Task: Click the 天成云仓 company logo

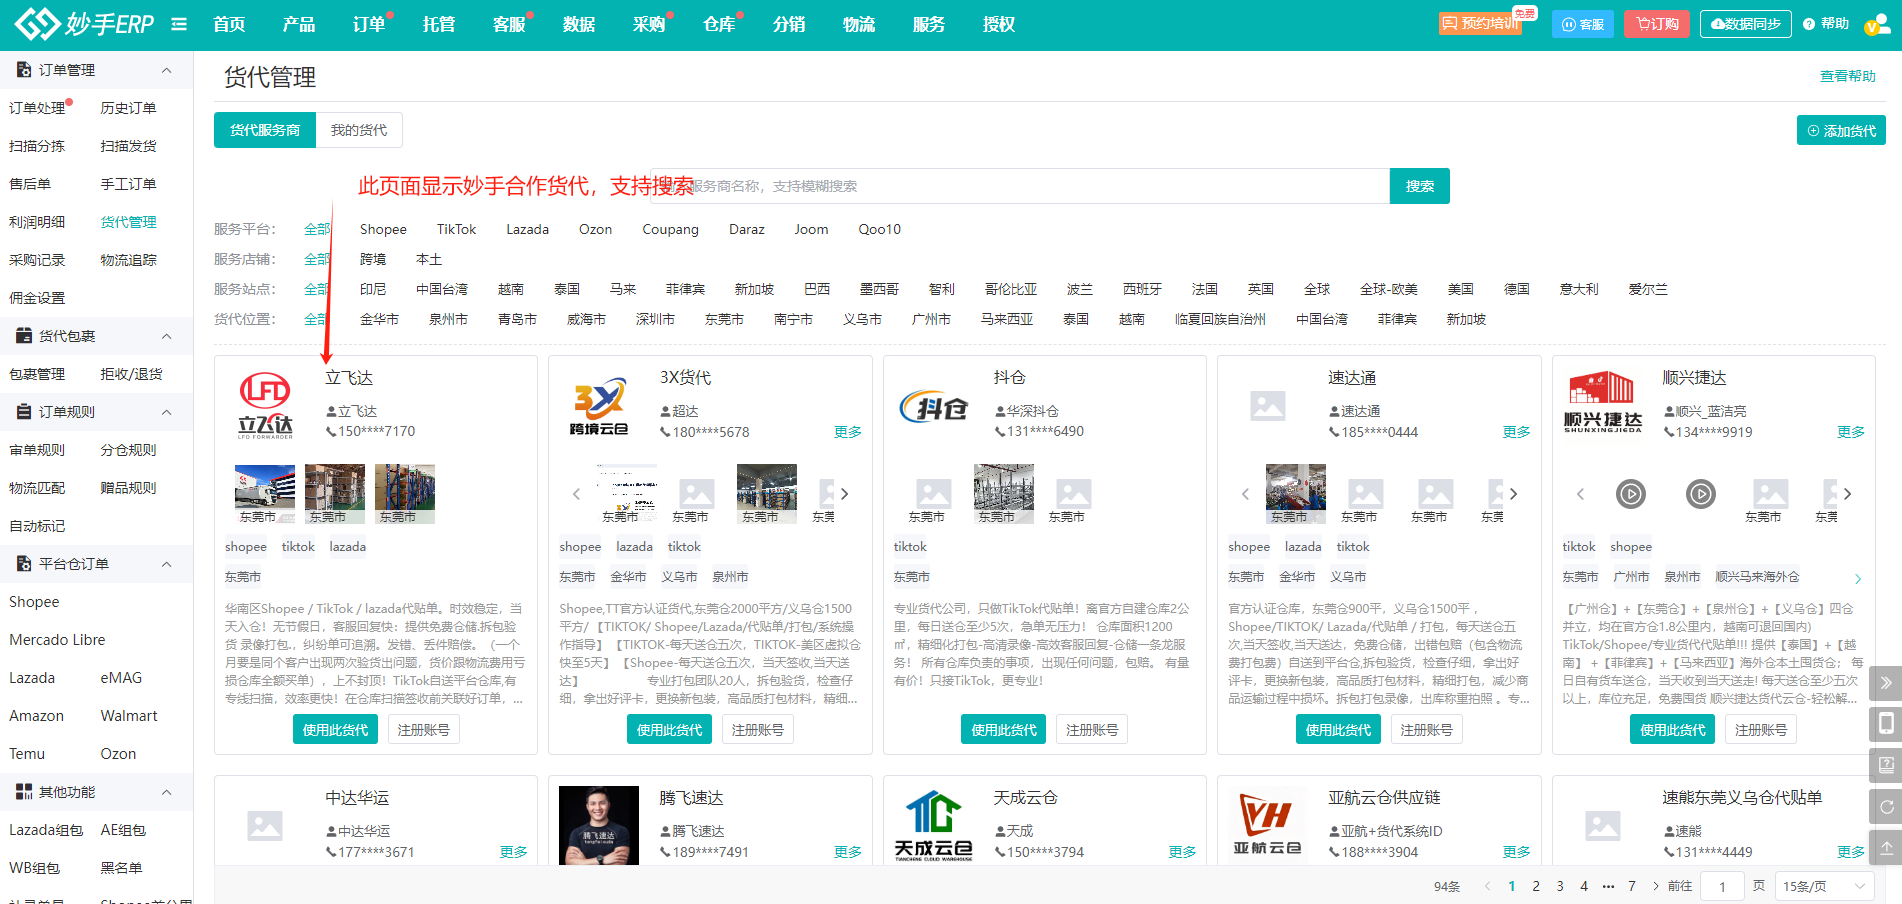Action: tap(933, 825)
